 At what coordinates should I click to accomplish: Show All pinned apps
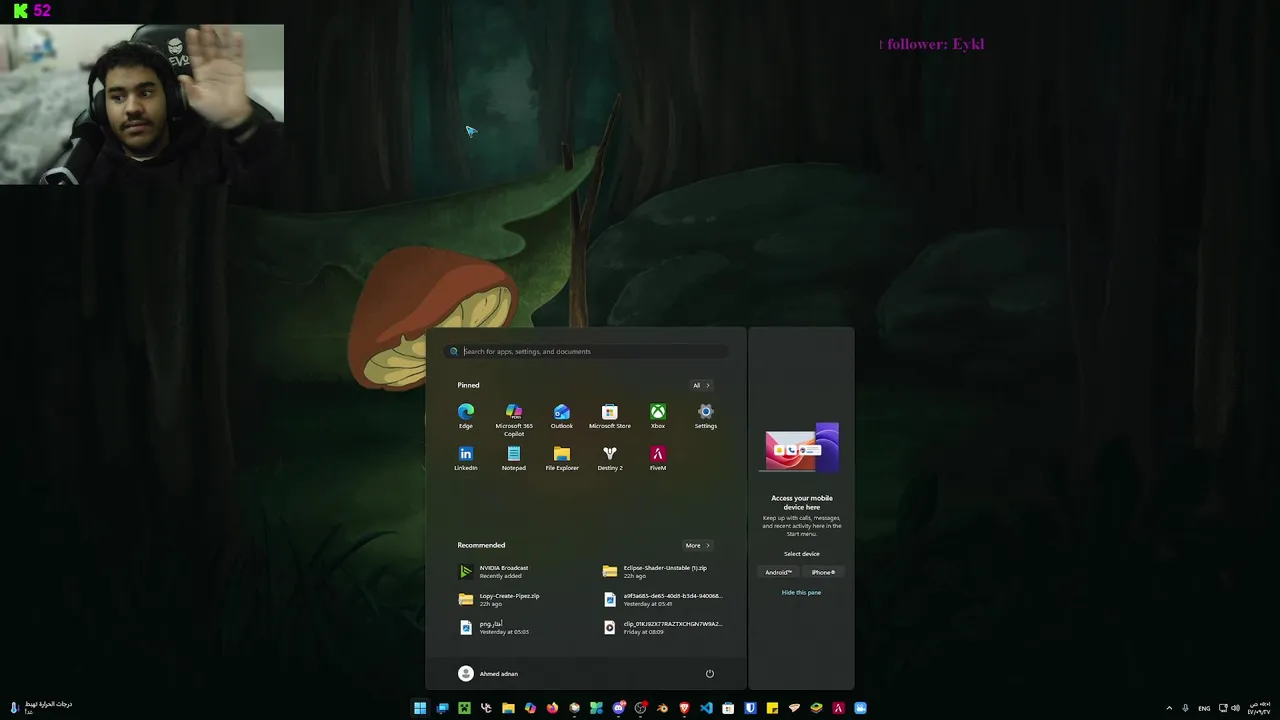[701, 385]
